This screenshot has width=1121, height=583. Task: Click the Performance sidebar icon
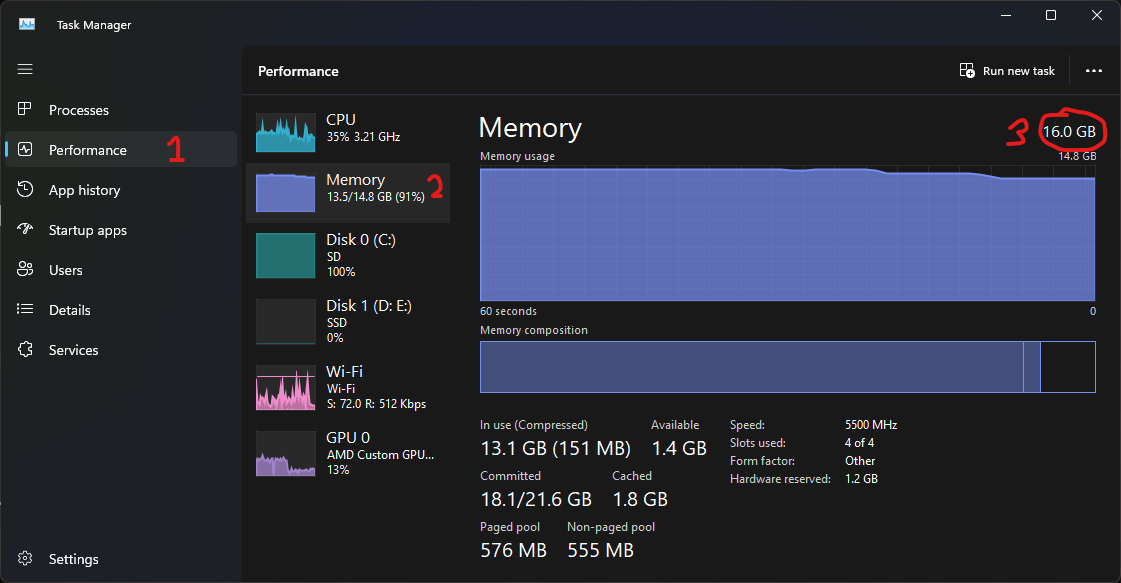[x=25, y=150]
